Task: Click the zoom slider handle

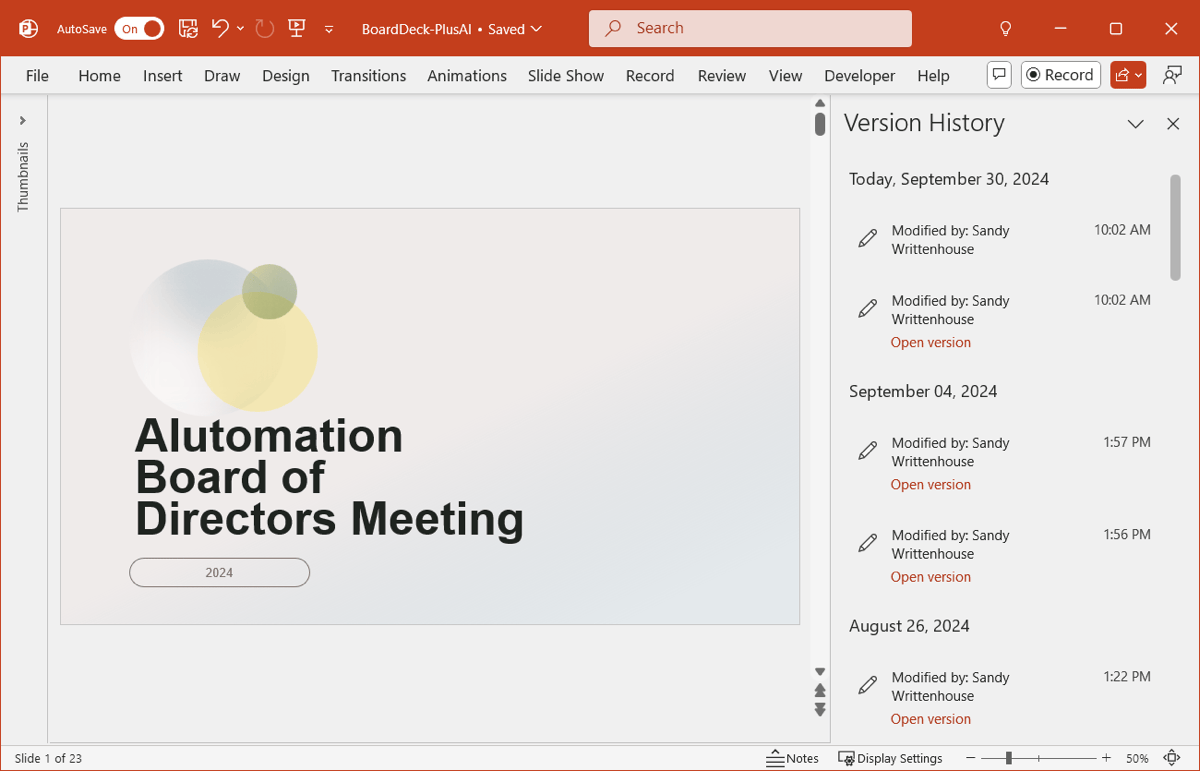Action: 1009,758
